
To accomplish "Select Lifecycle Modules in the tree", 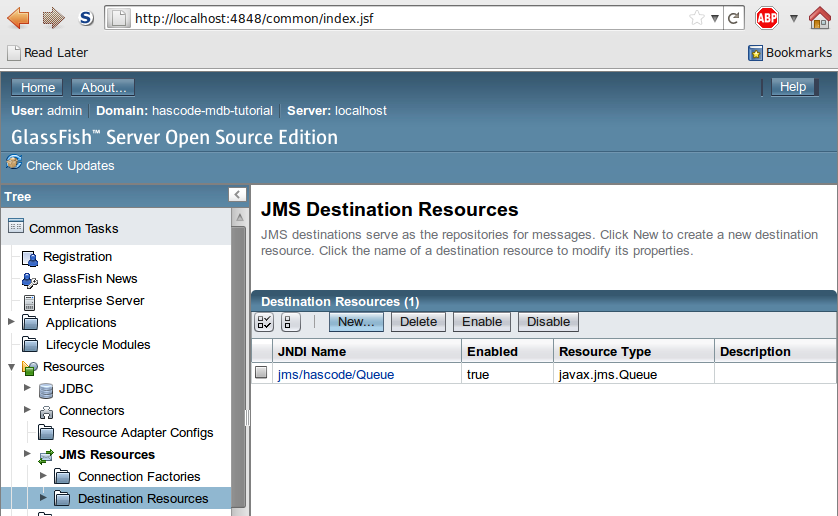I will (98, 344).
